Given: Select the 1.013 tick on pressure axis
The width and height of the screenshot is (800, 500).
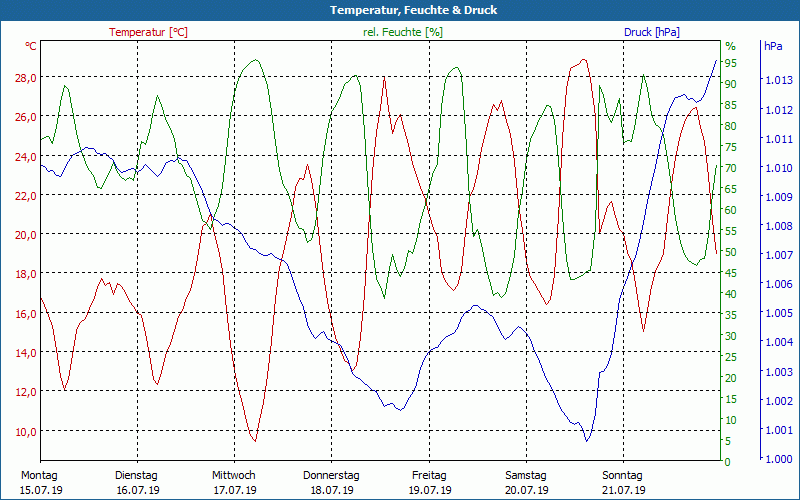Looking at the screenshot, I should coord(777,81).
